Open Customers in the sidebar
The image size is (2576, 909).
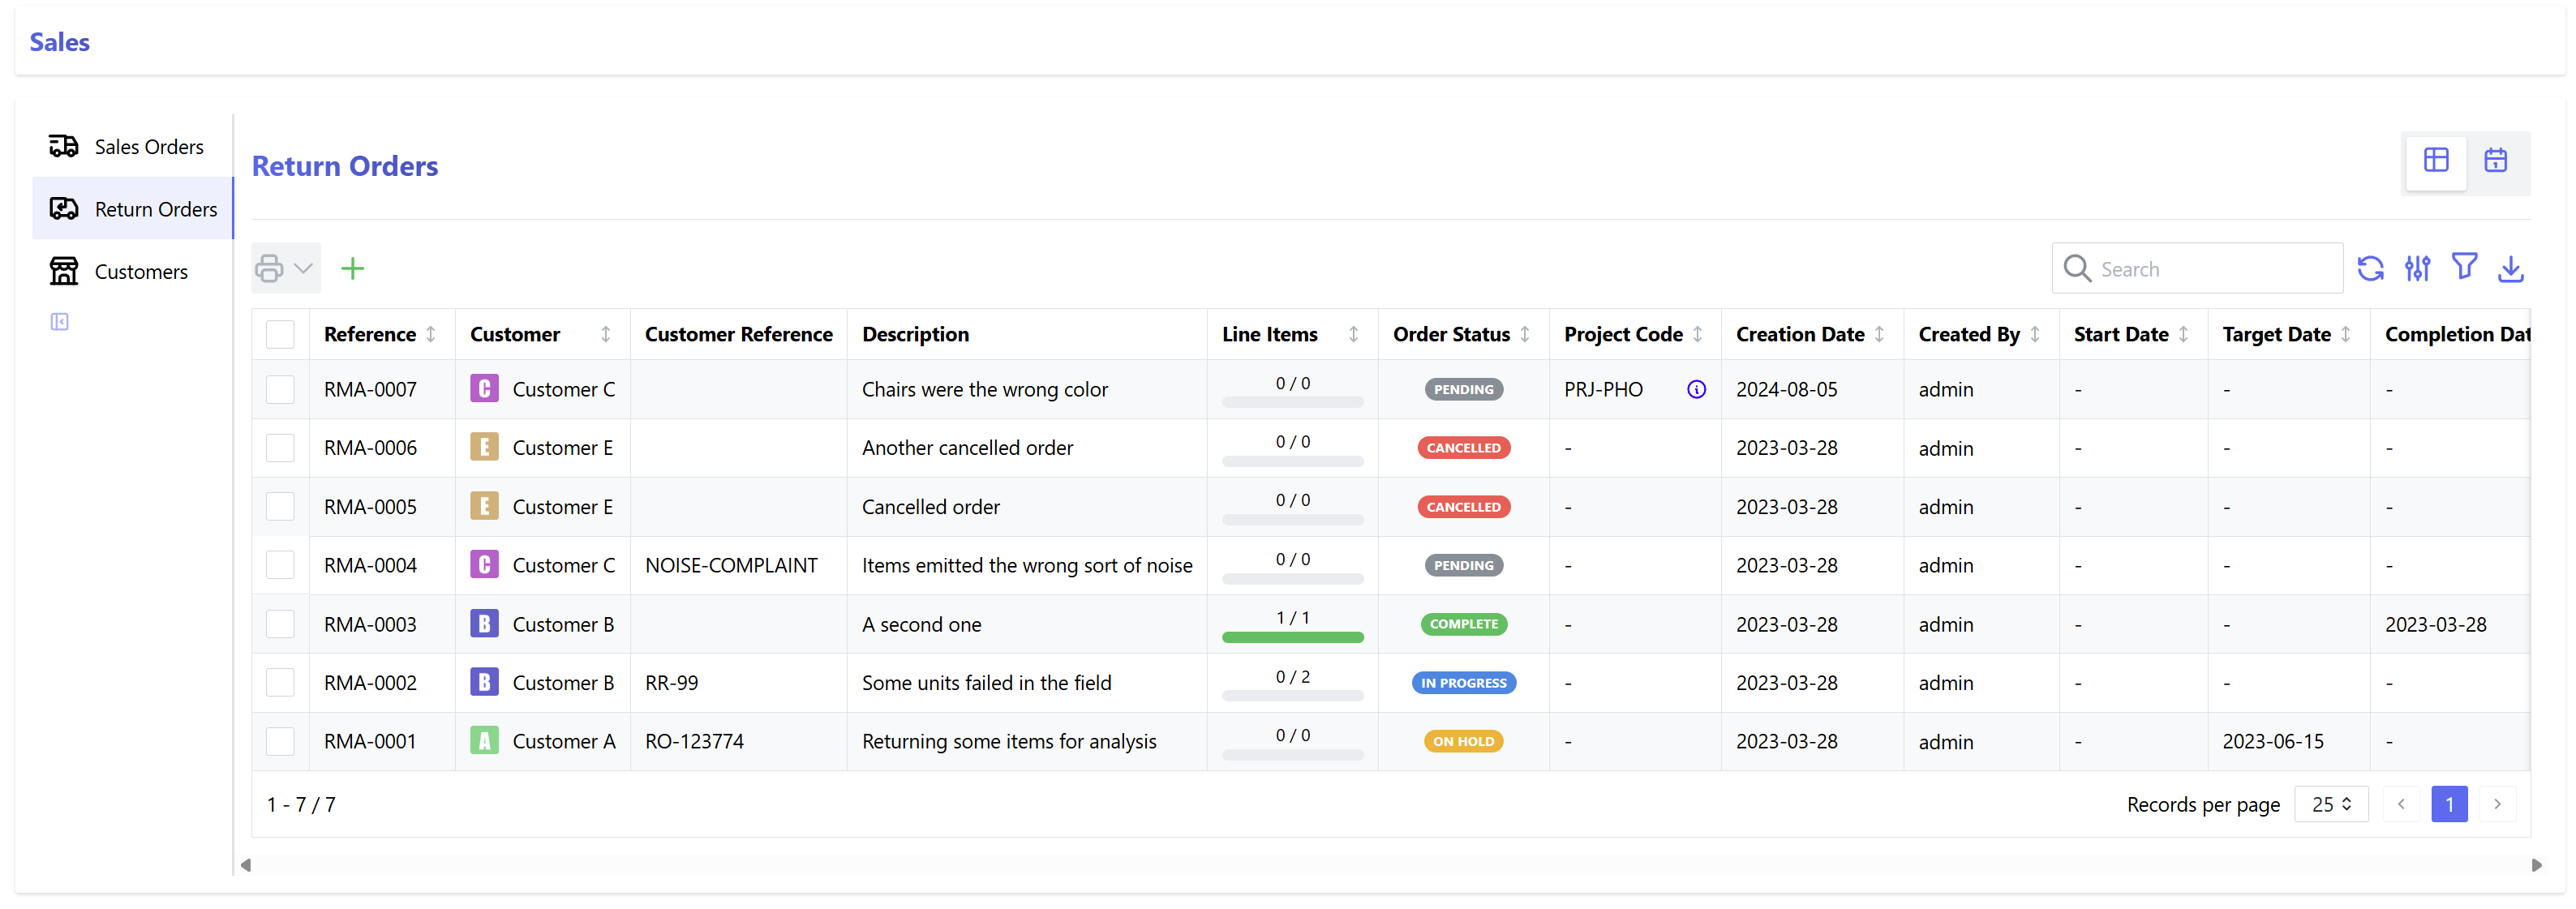140,272
